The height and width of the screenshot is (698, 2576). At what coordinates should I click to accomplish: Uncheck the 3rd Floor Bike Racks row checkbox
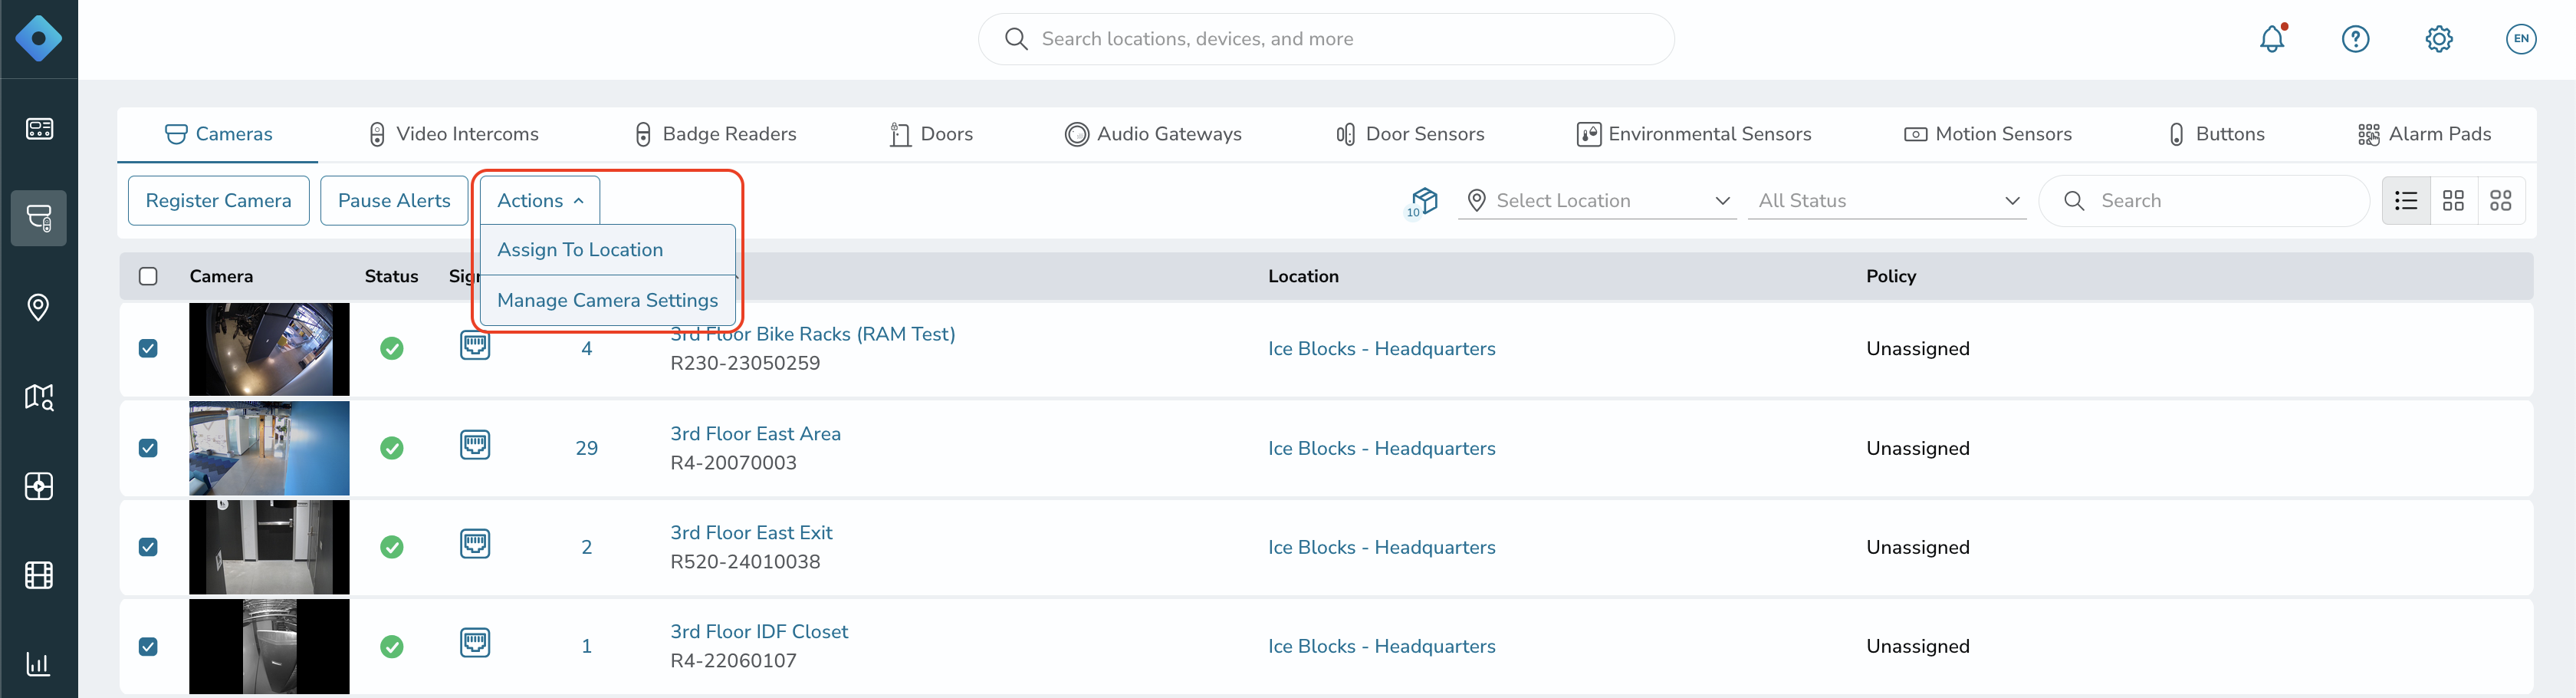(x=148, y=349)
